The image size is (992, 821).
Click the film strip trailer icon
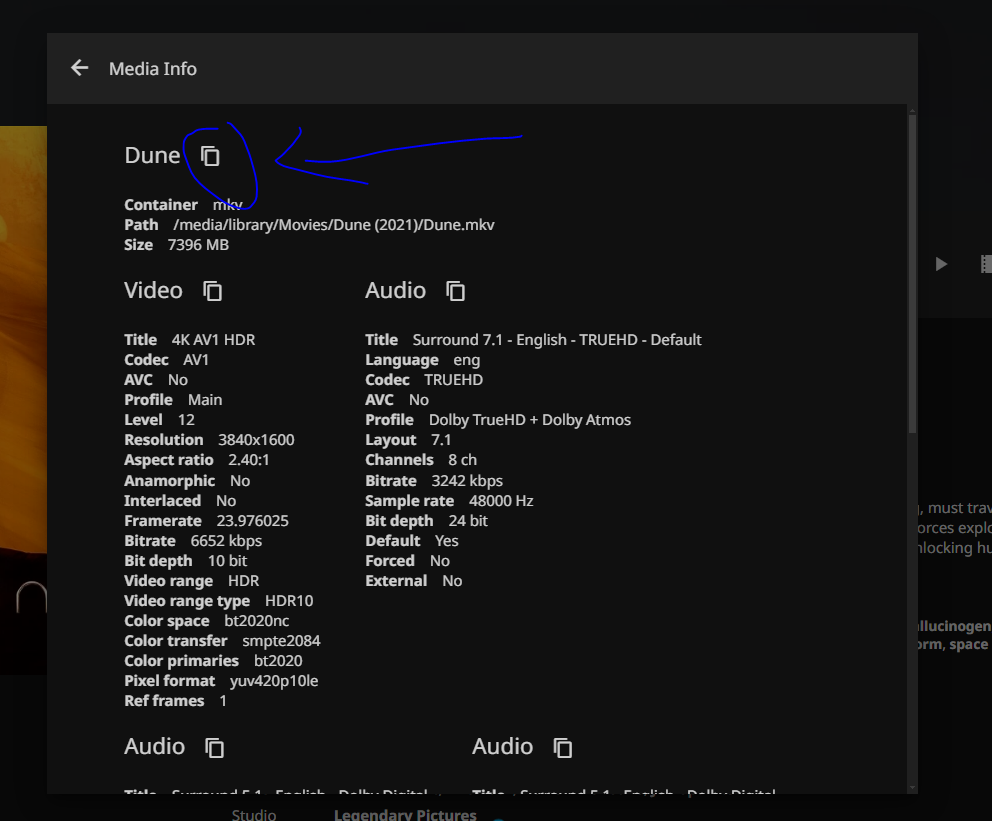(x=985, y=264)
